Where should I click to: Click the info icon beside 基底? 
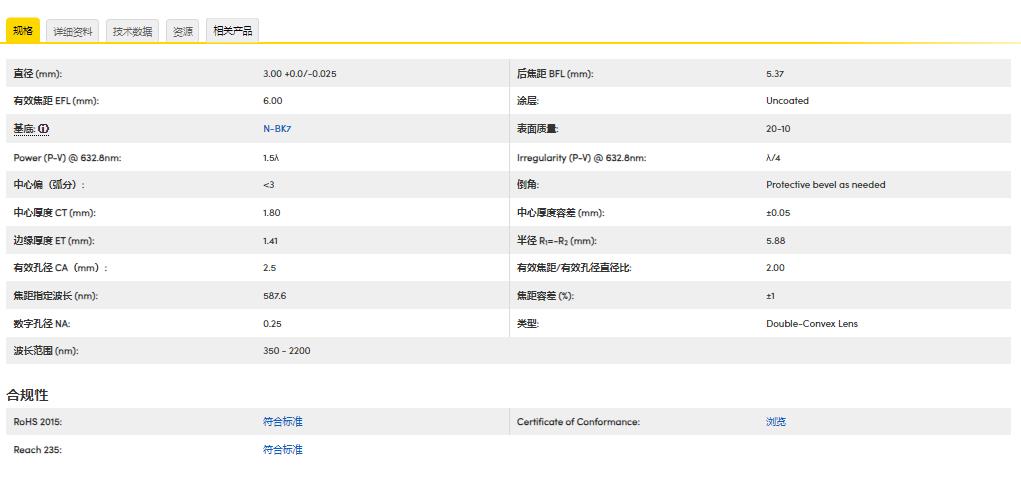[x=44, y=129]
